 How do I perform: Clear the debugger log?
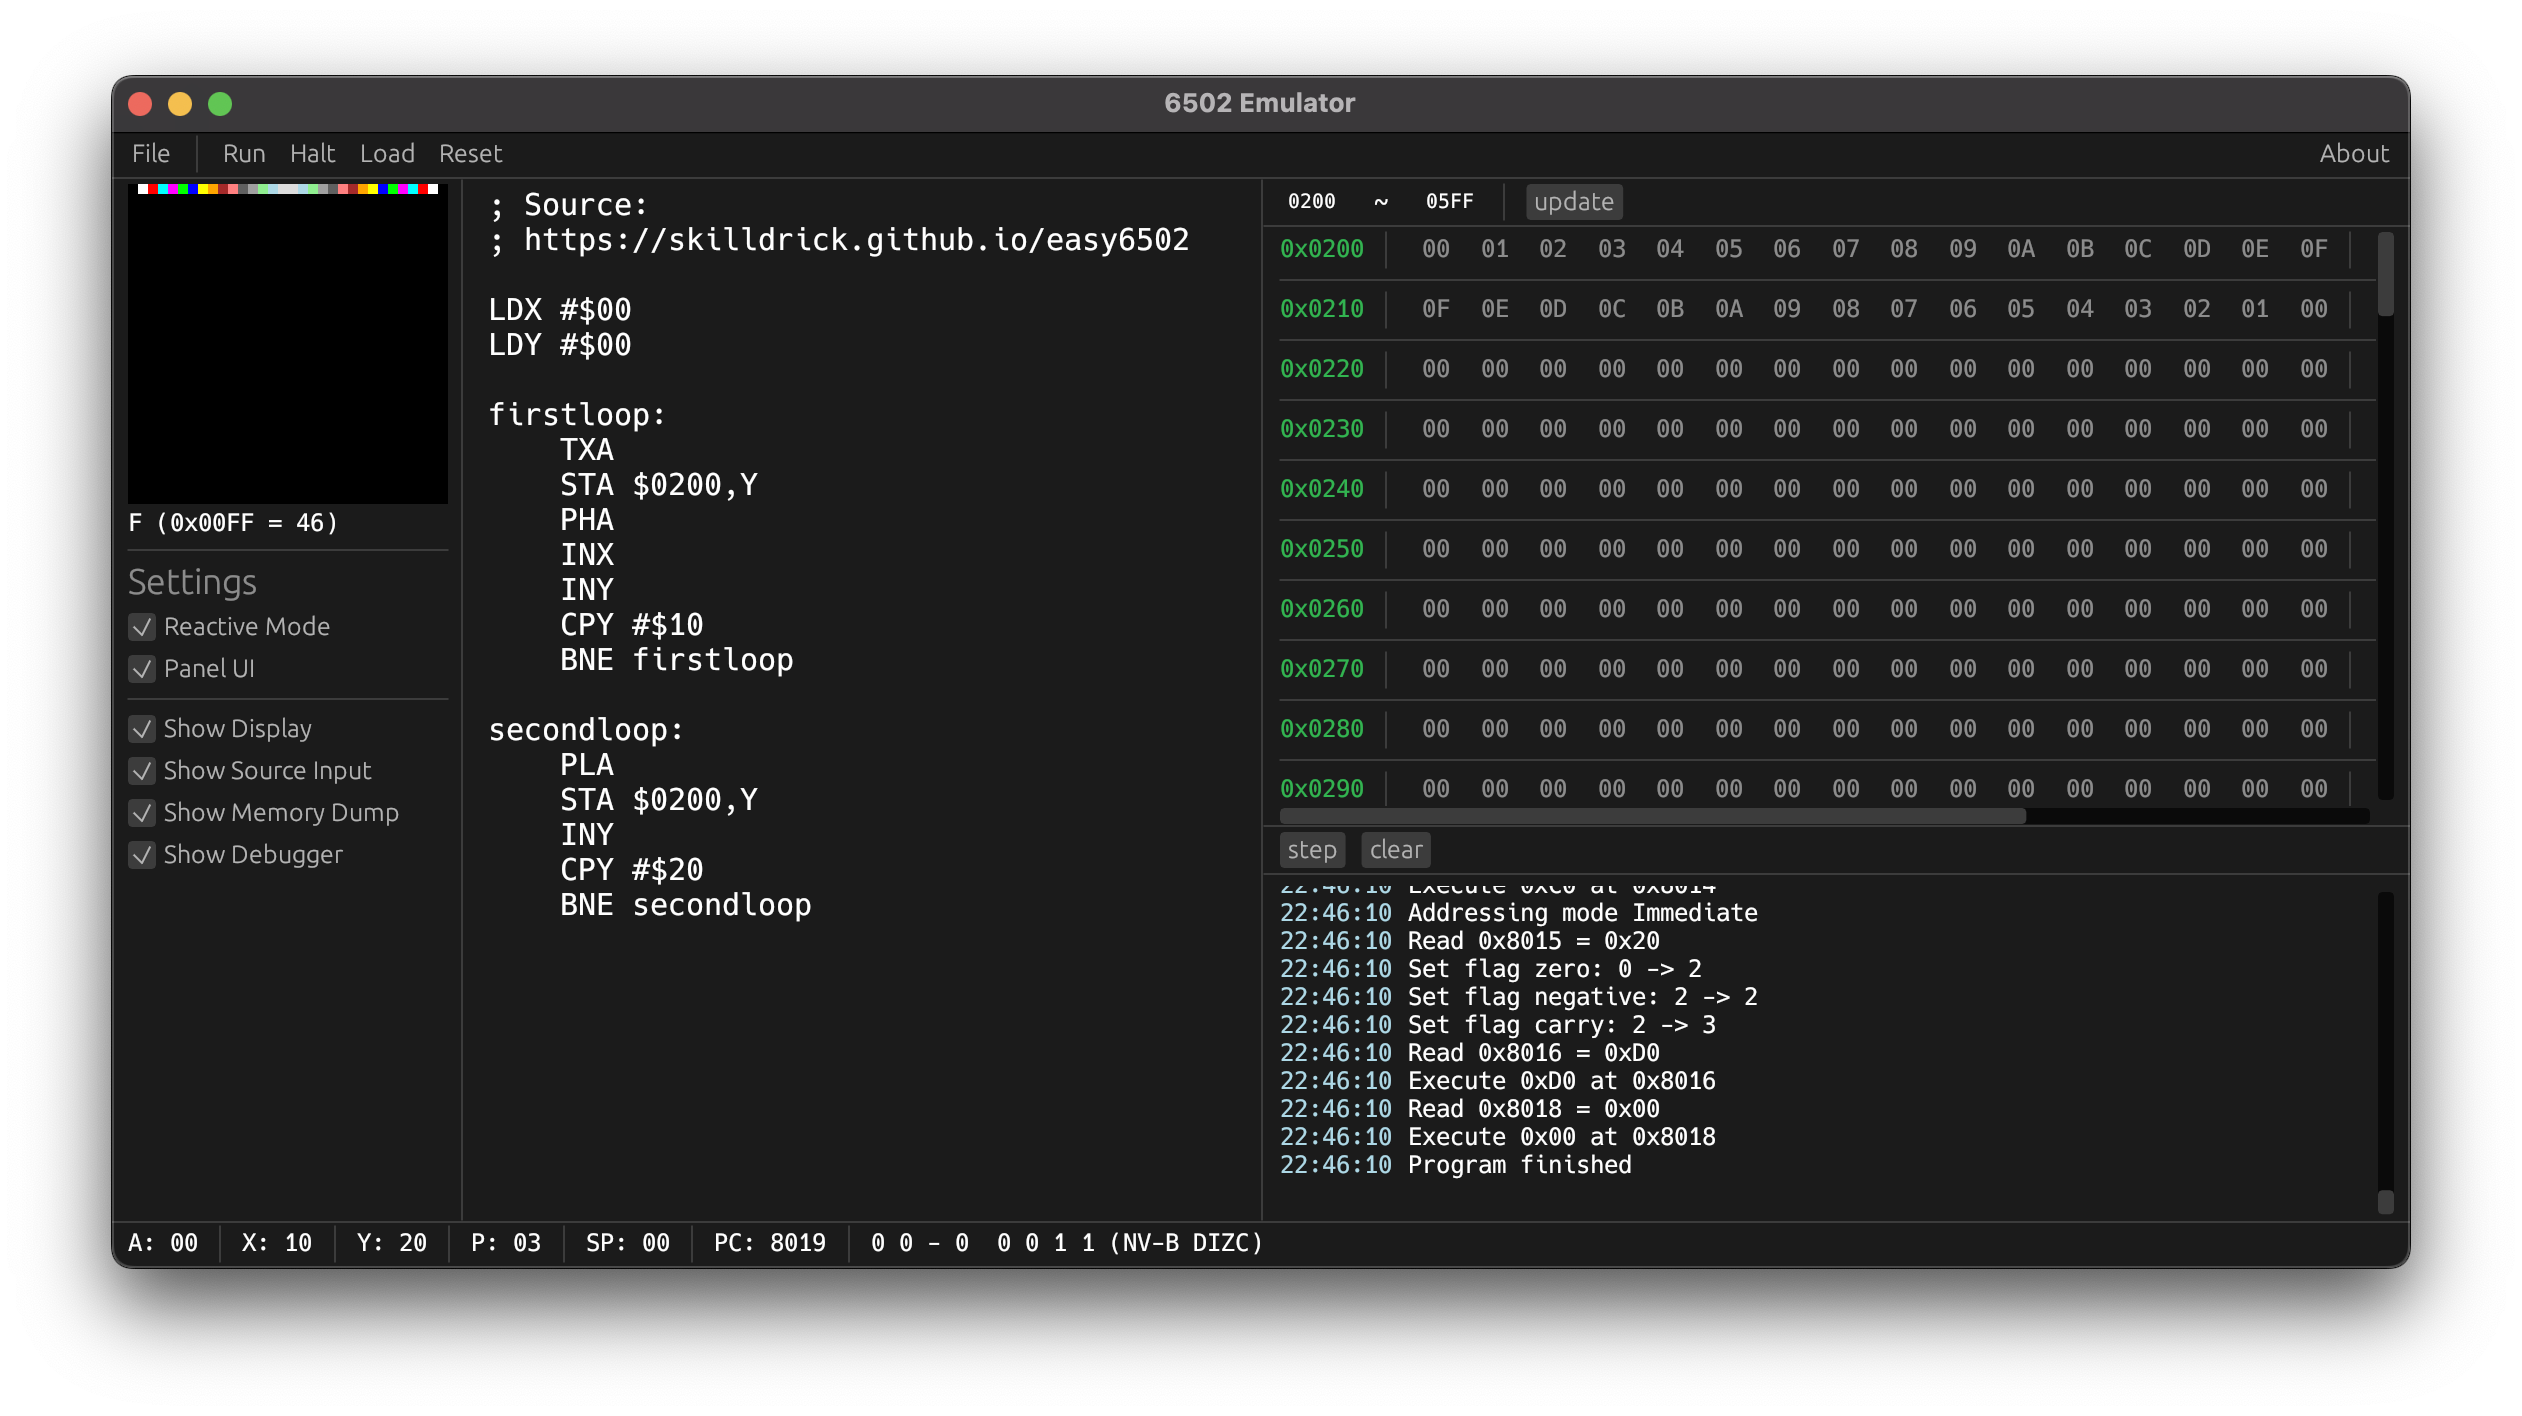click(x=1395, y=850)
